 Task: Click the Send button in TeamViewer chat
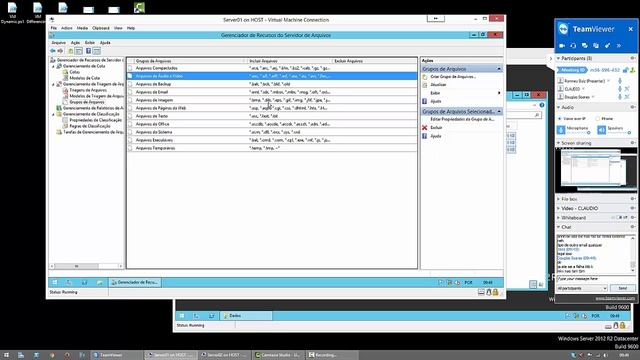pos(622,288)
